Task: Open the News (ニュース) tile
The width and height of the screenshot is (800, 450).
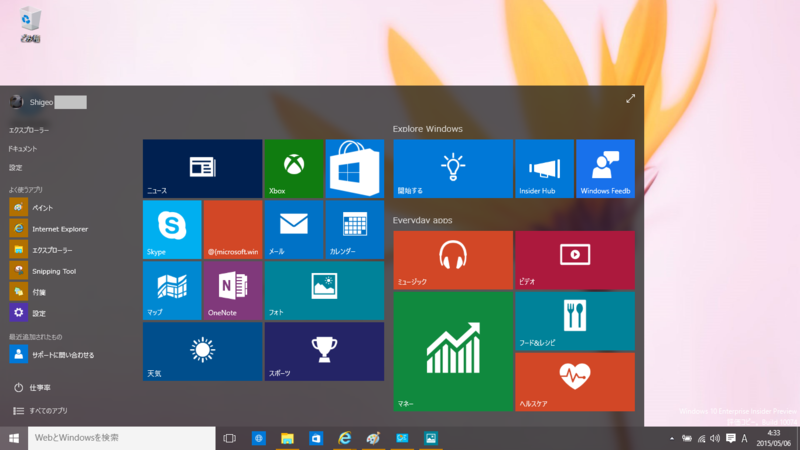Action: point(202,168)
